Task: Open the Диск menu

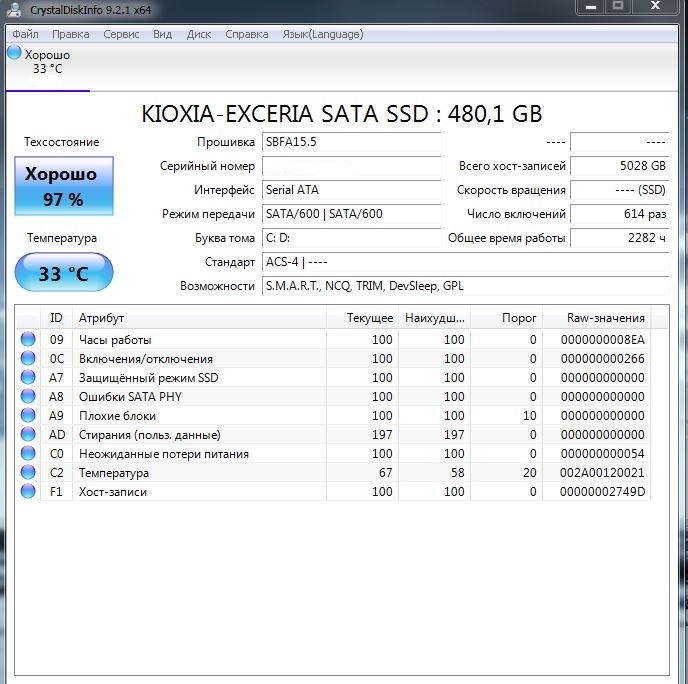Action: 199,34
